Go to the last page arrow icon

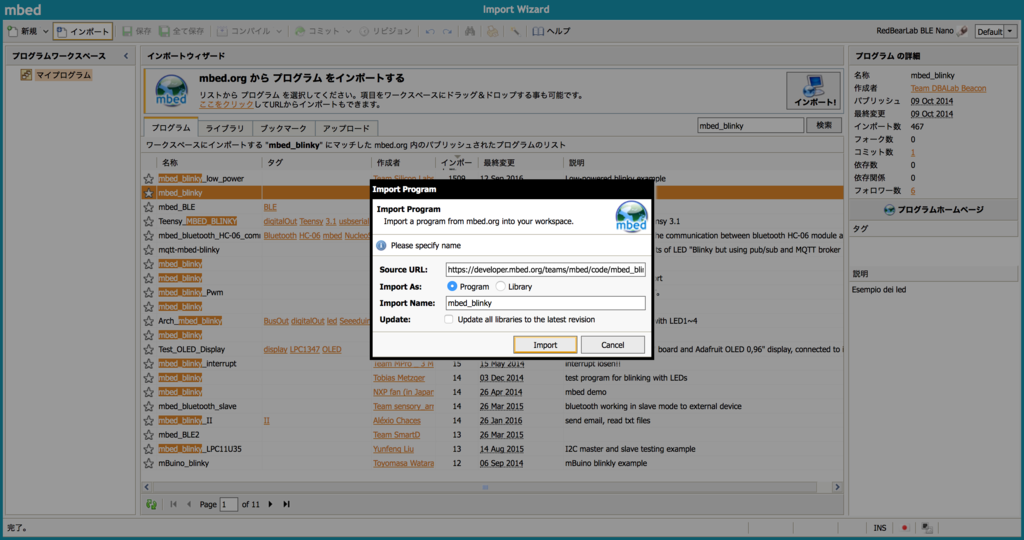click(286, 504)
